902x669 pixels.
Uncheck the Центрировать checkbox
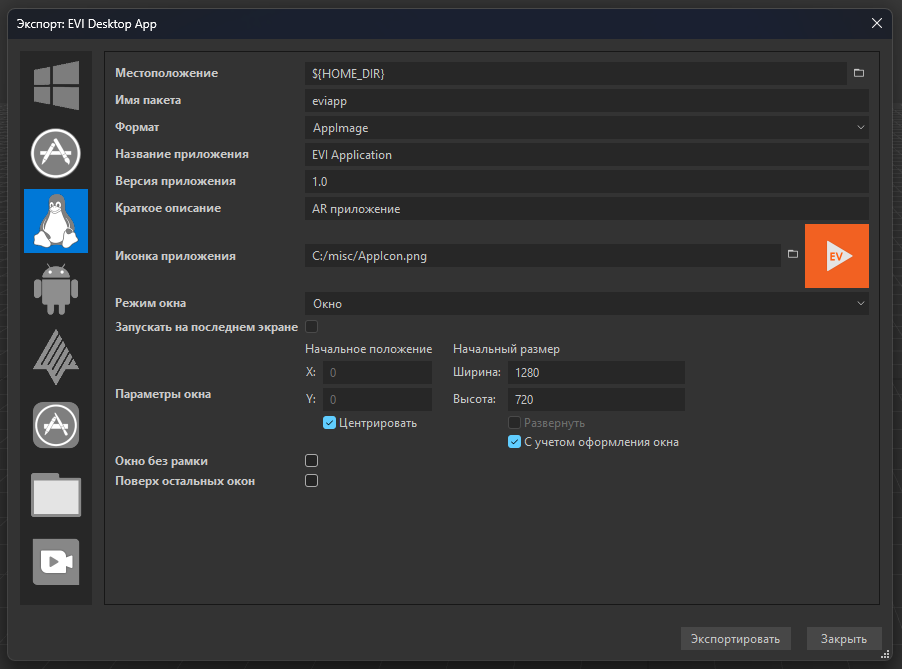(329, 423)
